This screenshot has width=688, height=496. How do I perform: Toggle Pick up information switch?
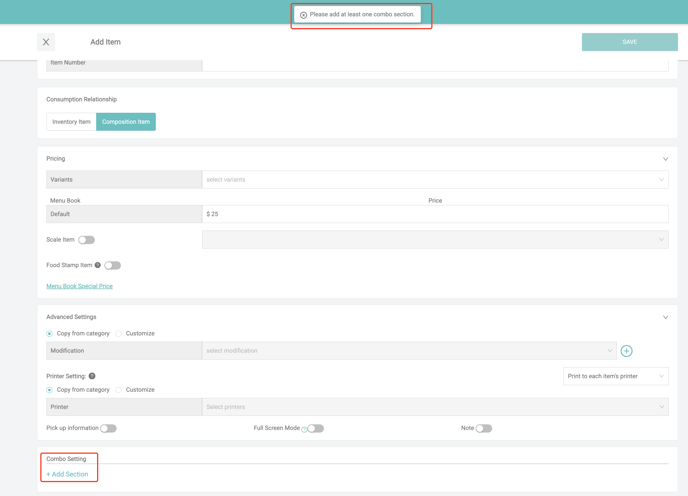108,428
